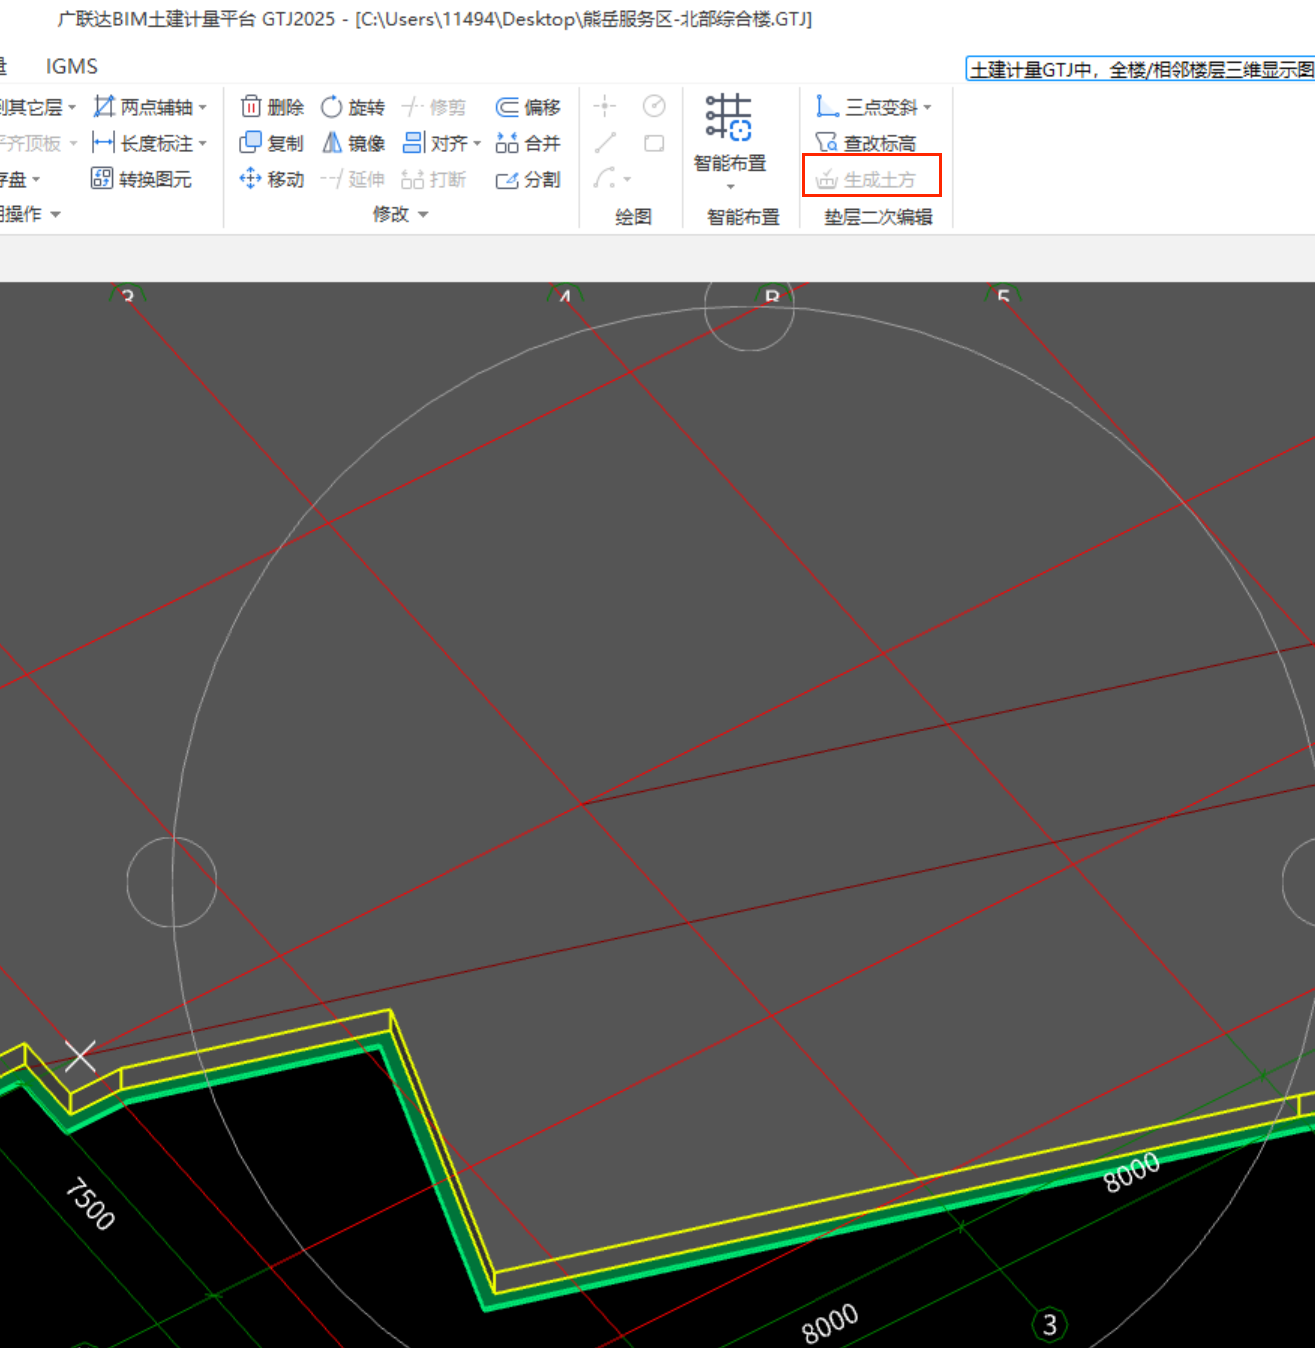Expand the 两点辅轴 dropdown arrow
This screenshot has height=1348, width=1315.
[203, 107]
